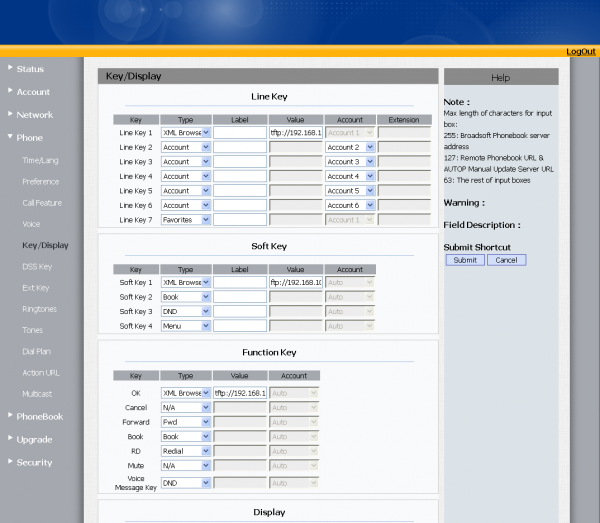Go to the DSS Key page
The height and width of the screenshot is (523, 600).
tap(37, 267)
